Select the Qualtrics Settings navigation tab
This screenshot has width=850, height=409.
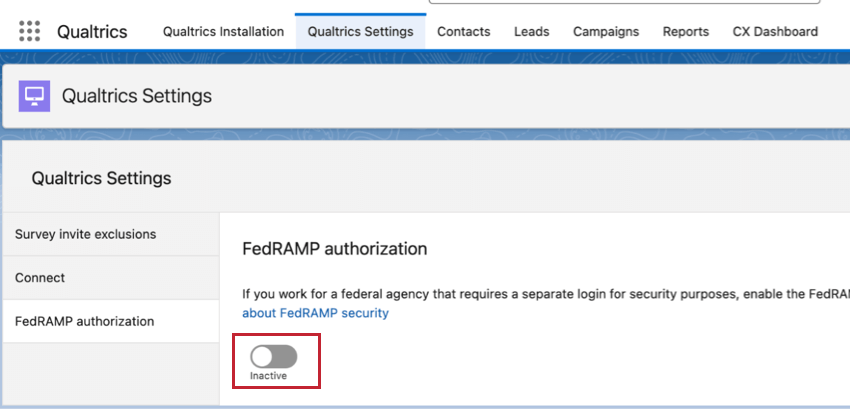[360, 31]
